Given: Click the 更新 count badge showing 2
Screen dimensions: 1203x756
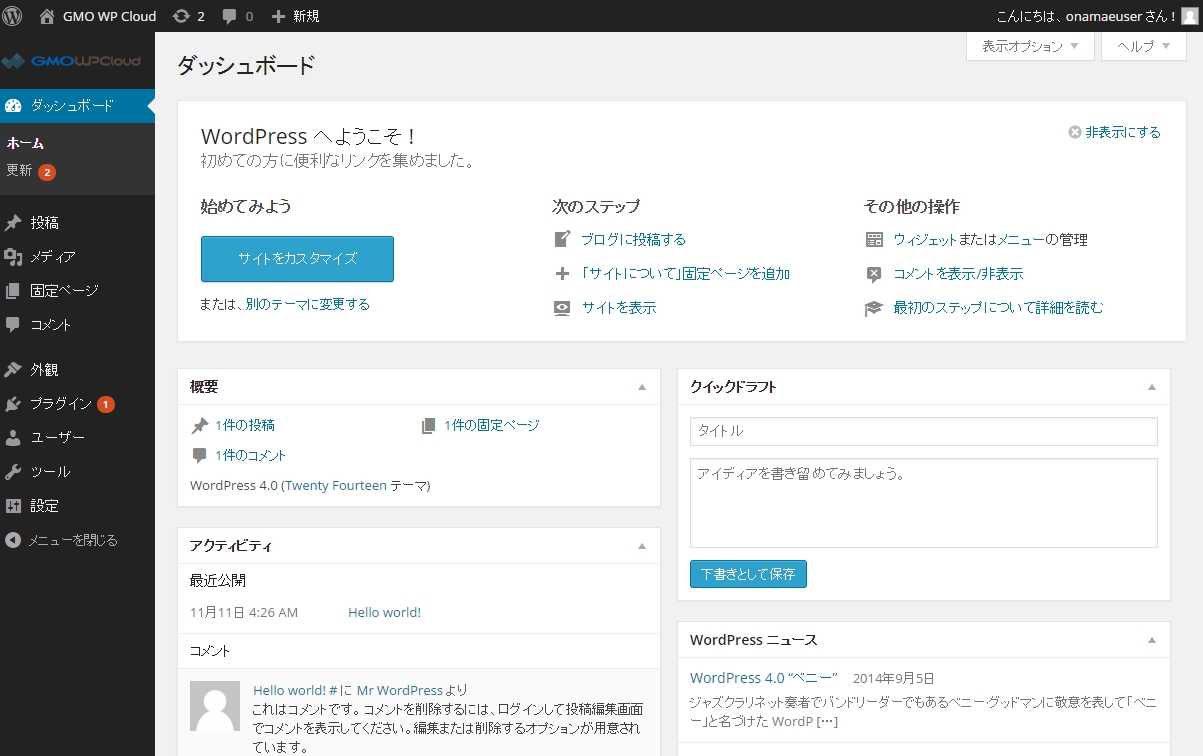Looking at the screenshot, I should click(47, 172).
